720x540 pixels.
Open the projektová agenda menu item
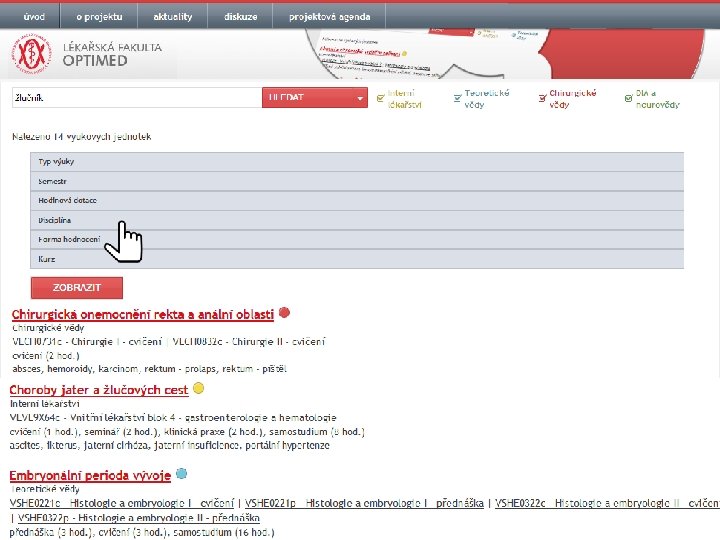point(329,17)
